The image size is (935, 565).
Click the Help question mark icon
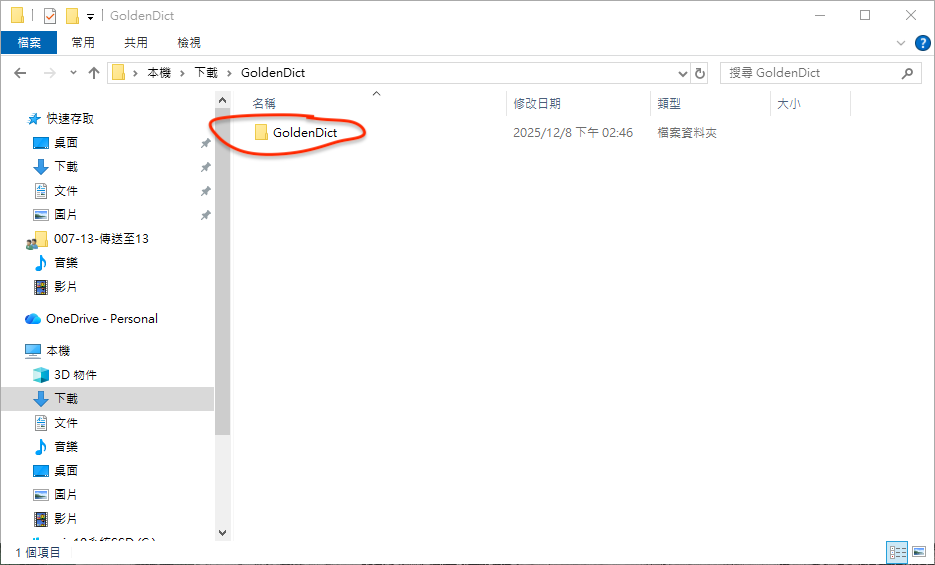pos(922,43)
